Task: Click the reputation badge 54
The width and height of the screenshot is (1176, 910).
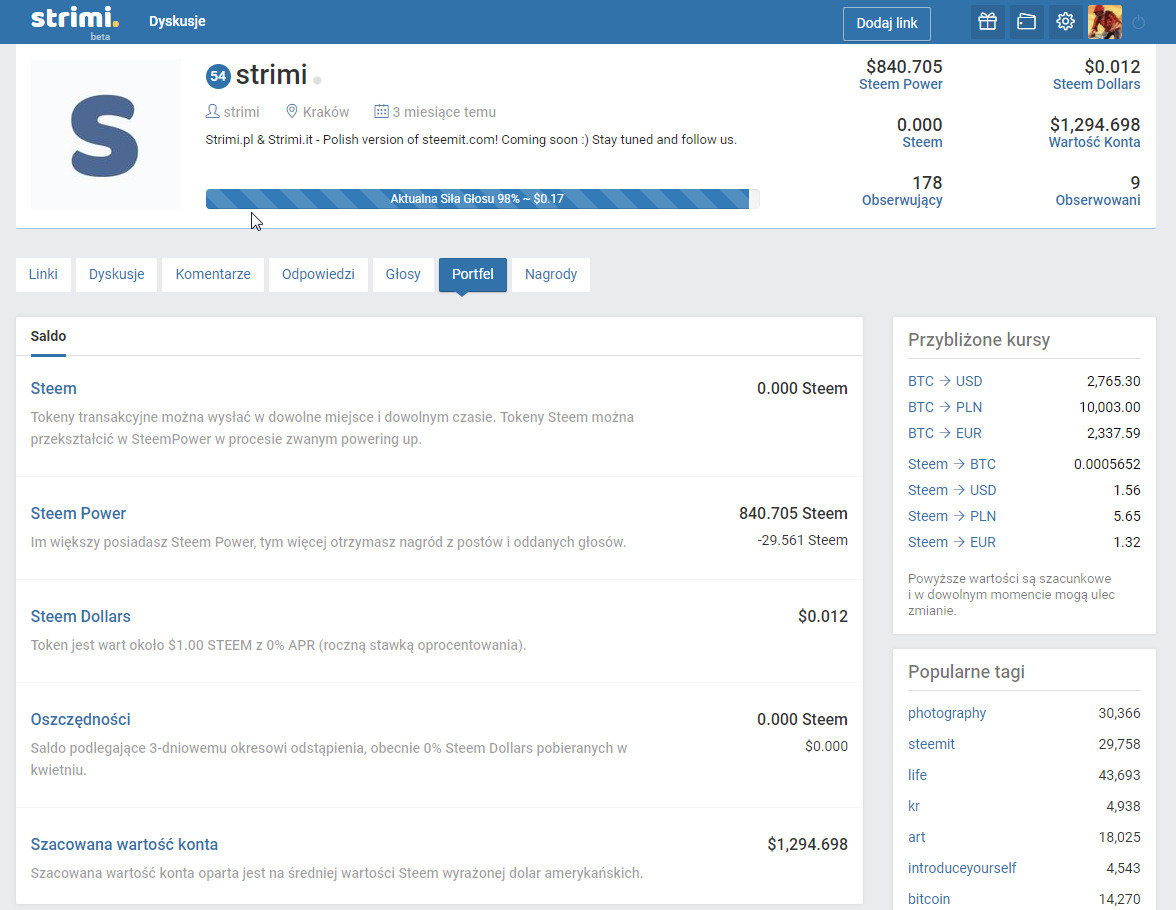Action: 218,76
